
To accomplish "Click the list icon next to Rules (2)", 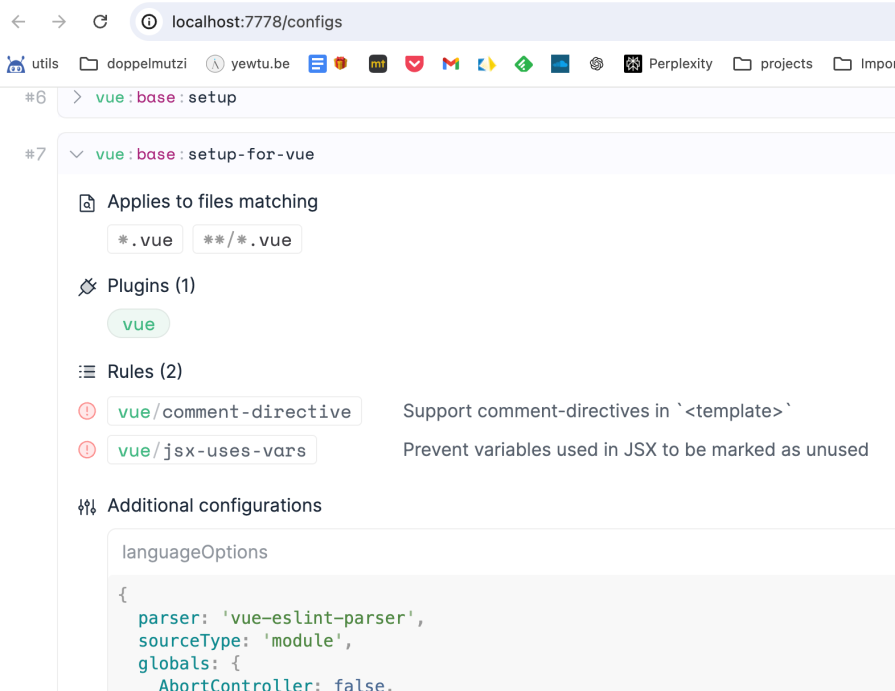I will 87,370.
